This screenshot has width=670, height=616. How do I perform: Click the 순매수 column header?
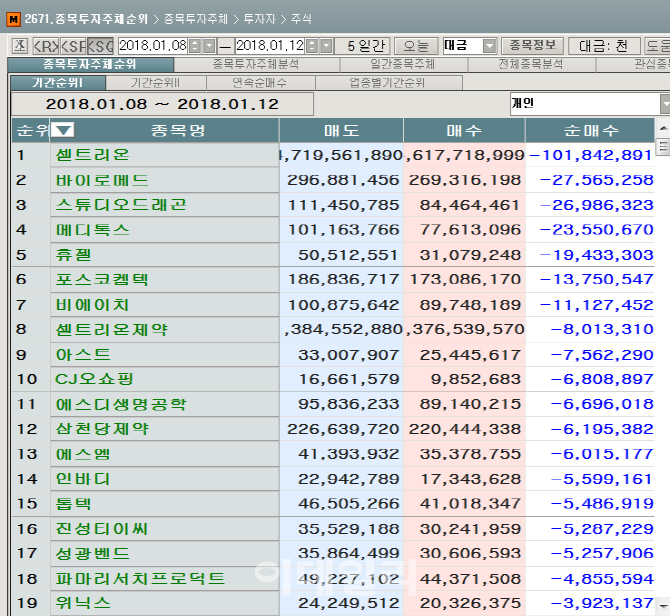pos(590,130)
